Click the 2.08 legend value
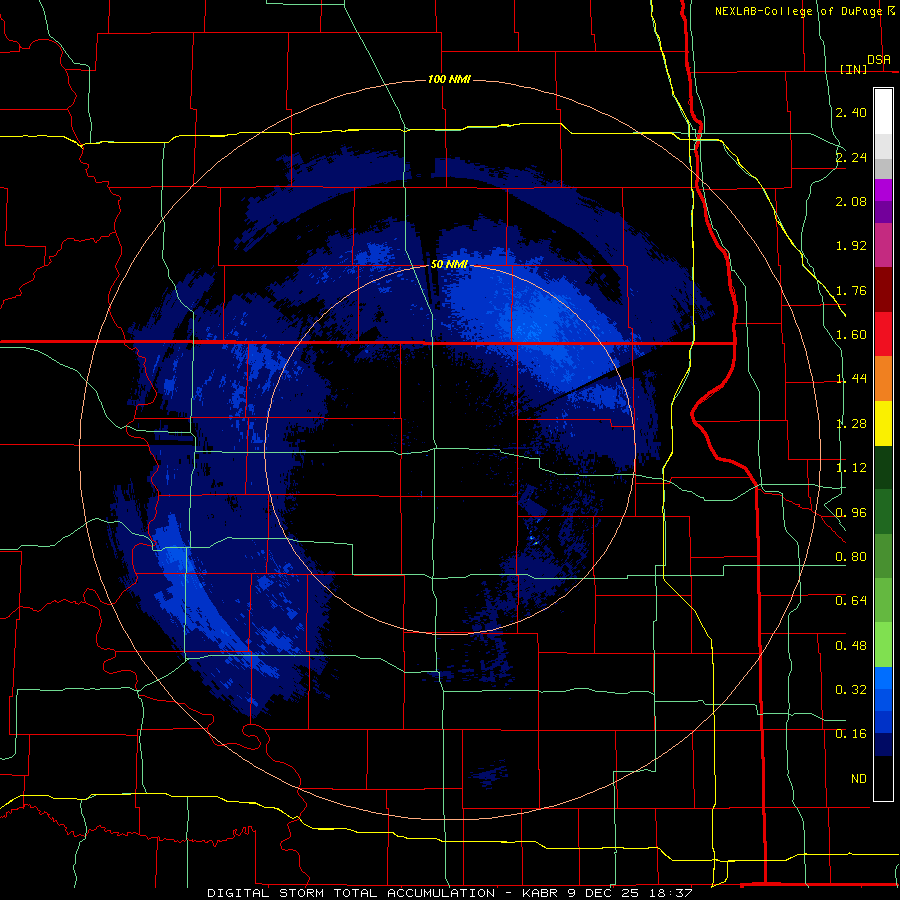 (851, 201)
